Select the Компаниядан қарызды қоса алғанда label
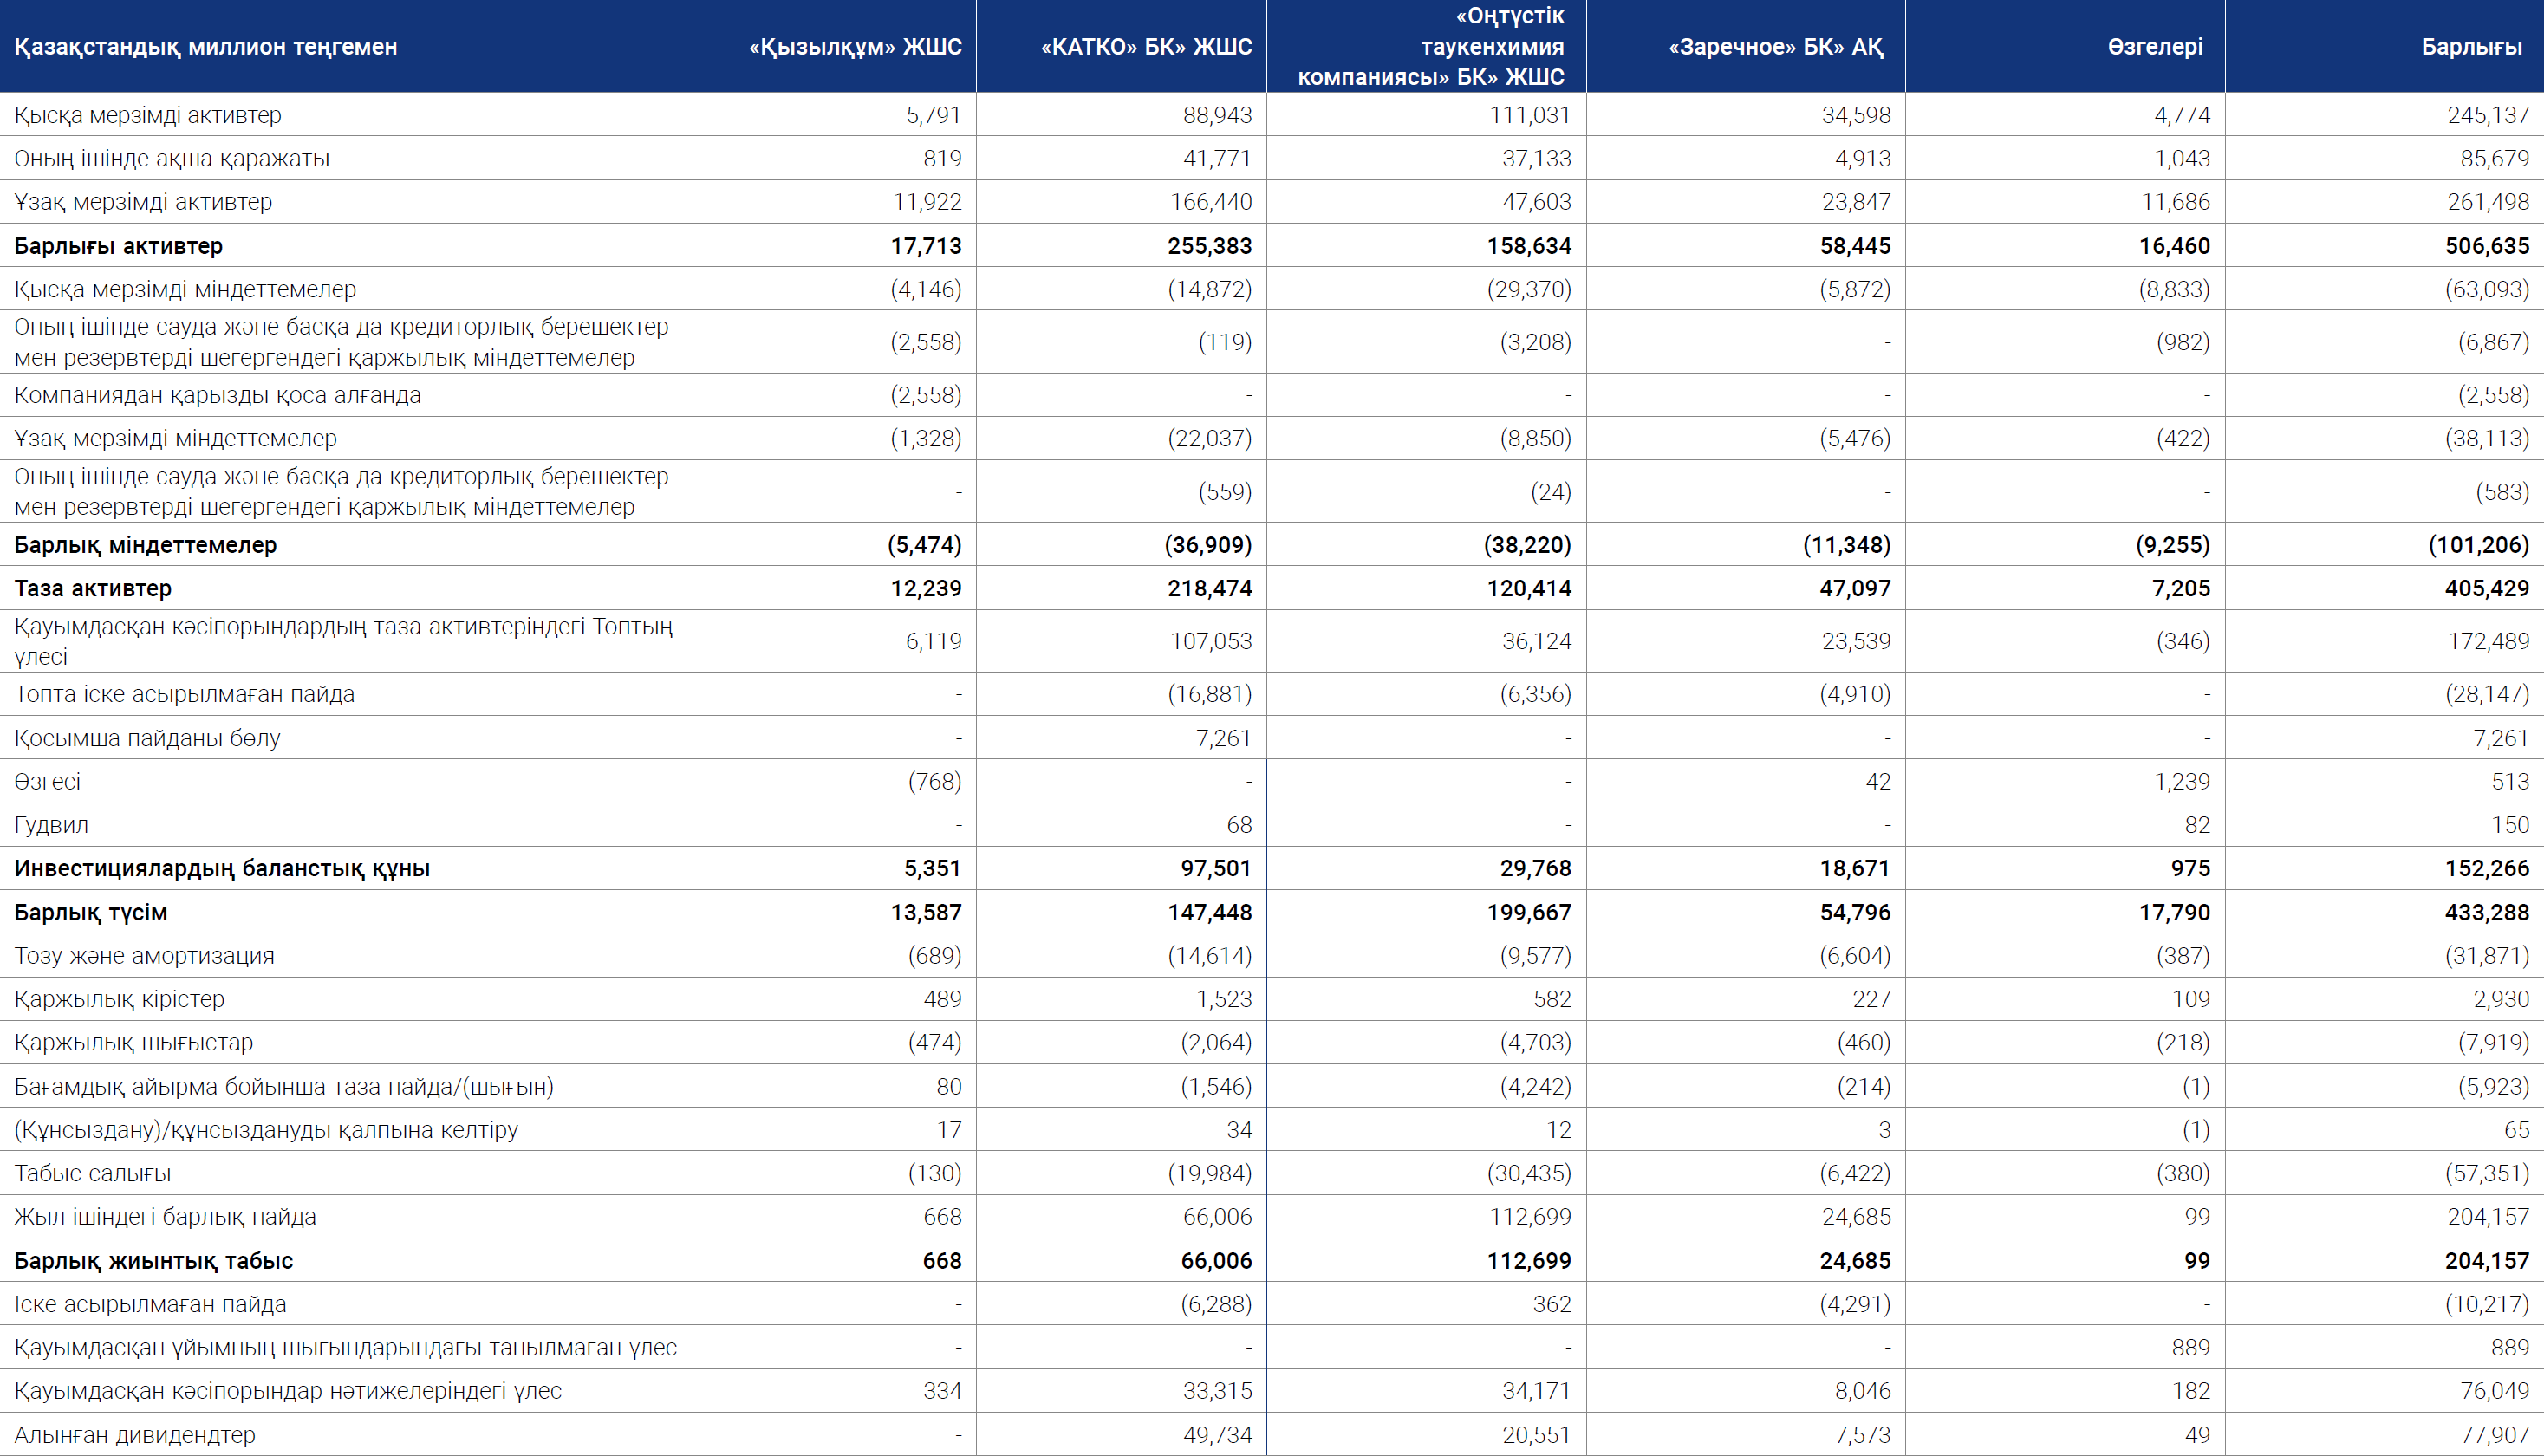The image size is (2544, 1456). tap(218, 395)
